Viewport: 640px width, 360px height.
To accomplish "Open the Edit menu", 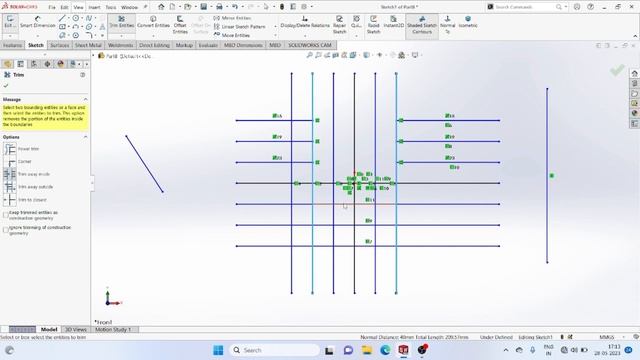I will 64,7.
